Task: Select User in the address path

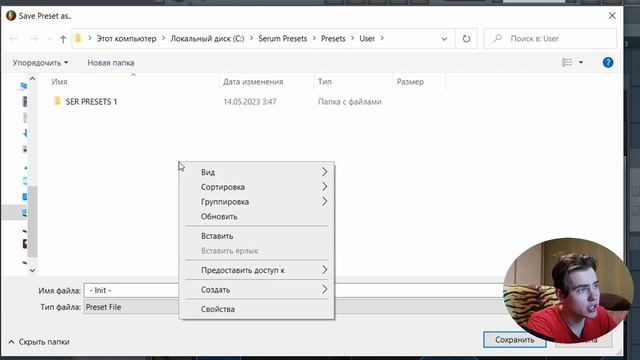Action: click(367, 39)
